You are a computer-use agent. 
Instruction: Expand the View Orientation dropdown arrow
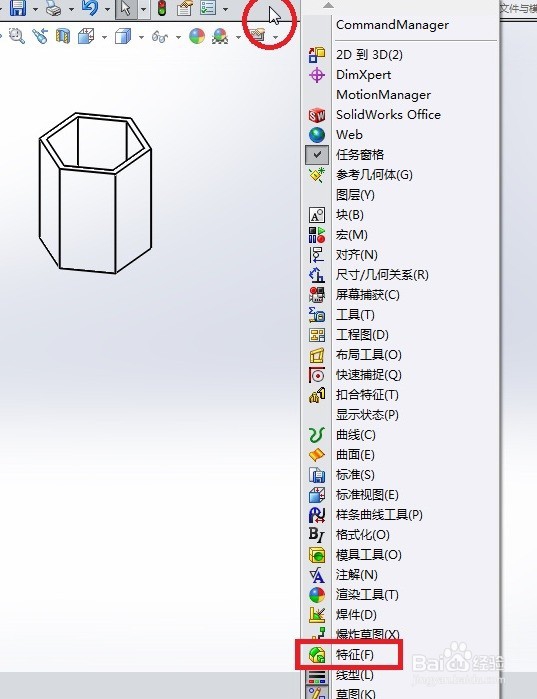[104, 37]
